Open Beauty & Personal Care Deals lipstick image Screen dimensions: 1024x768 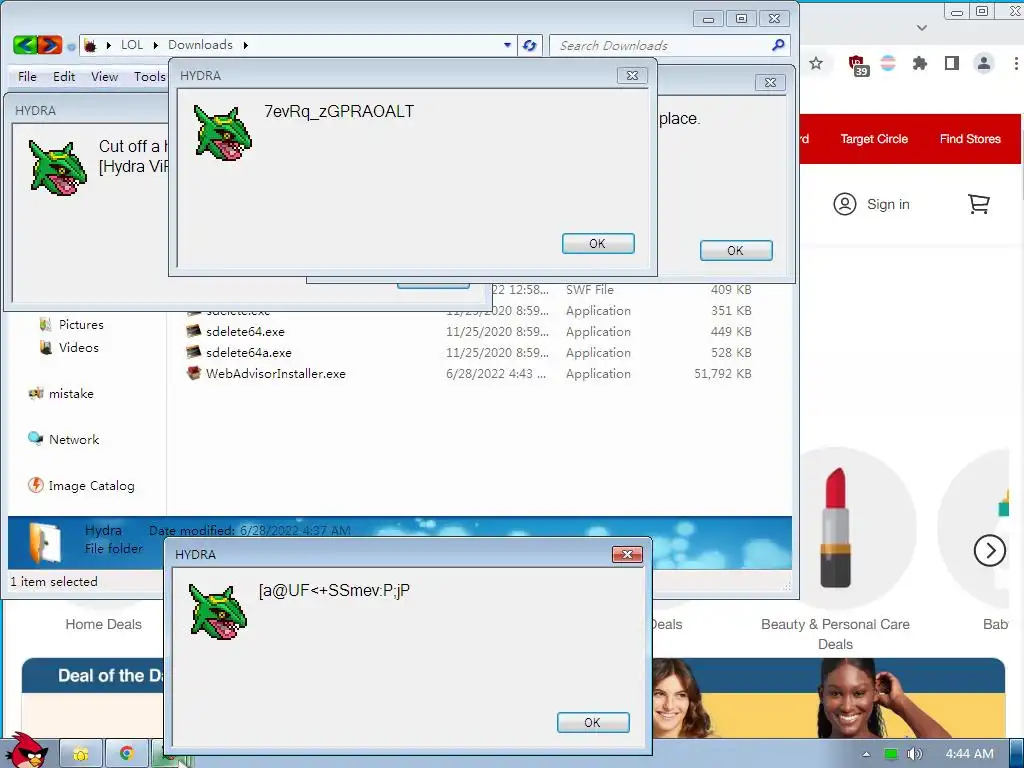(x=836, y=527)
